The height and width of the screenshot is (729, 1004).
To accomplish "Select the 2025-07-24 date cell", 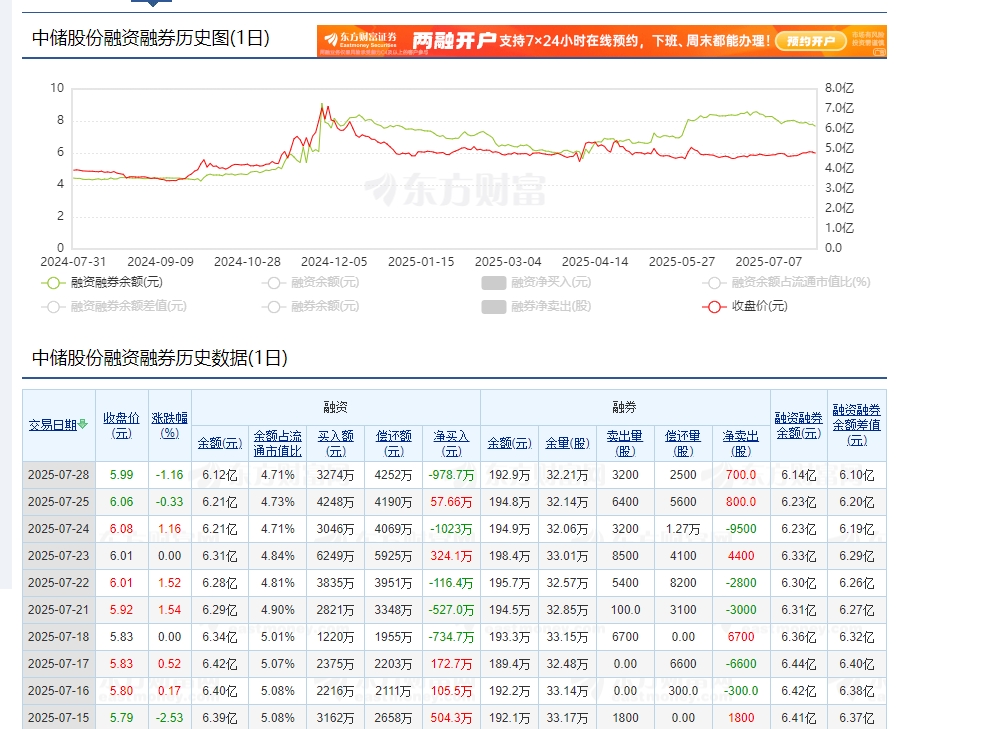I will [x=59, y=529].
